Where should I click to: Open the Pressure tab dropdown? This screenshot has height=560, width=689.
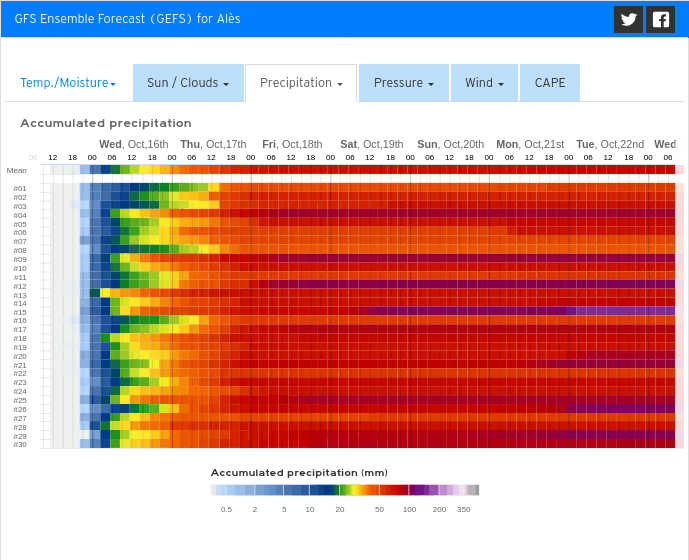click(404, 83)
